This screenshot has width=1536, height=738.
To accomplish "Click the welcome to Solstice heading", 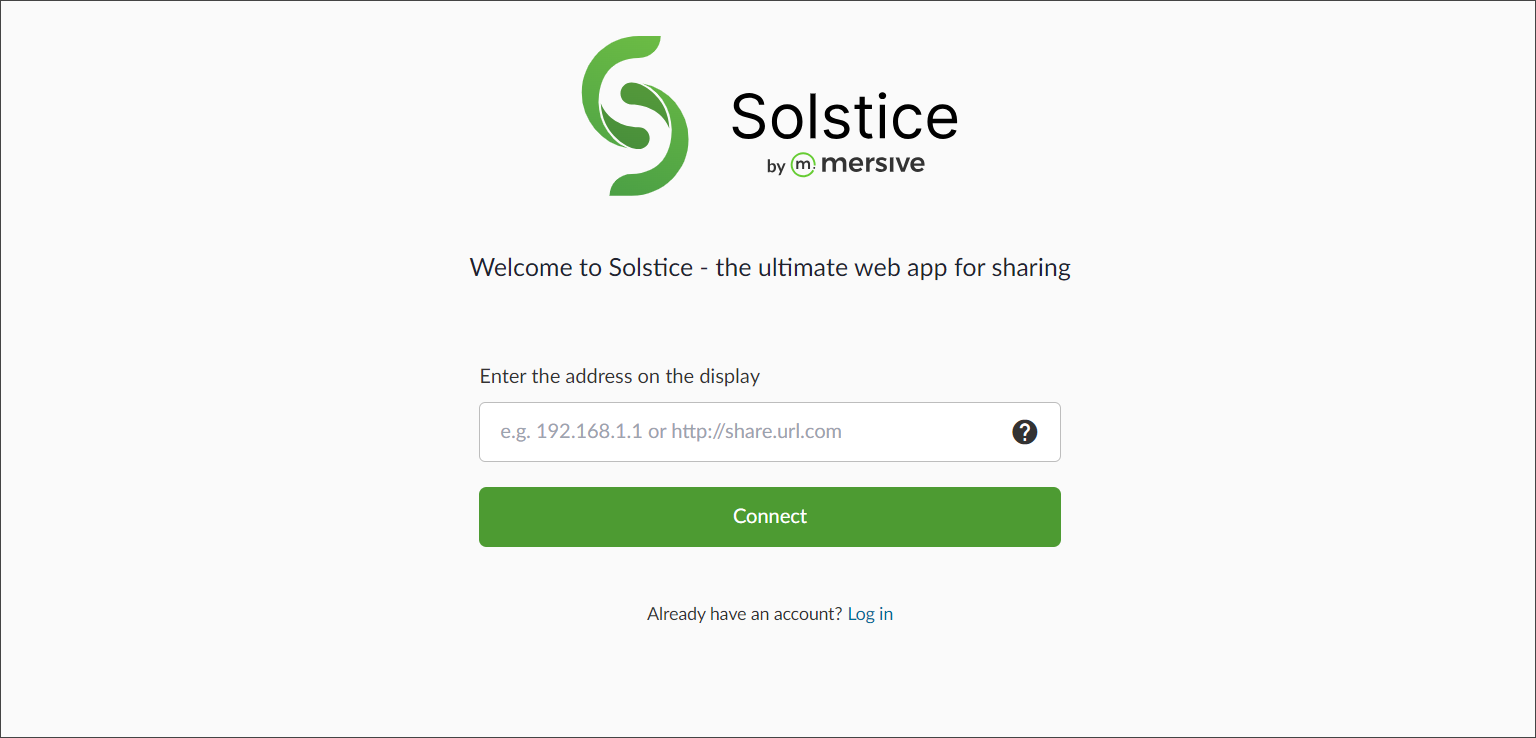I will [x=770, y=267].
